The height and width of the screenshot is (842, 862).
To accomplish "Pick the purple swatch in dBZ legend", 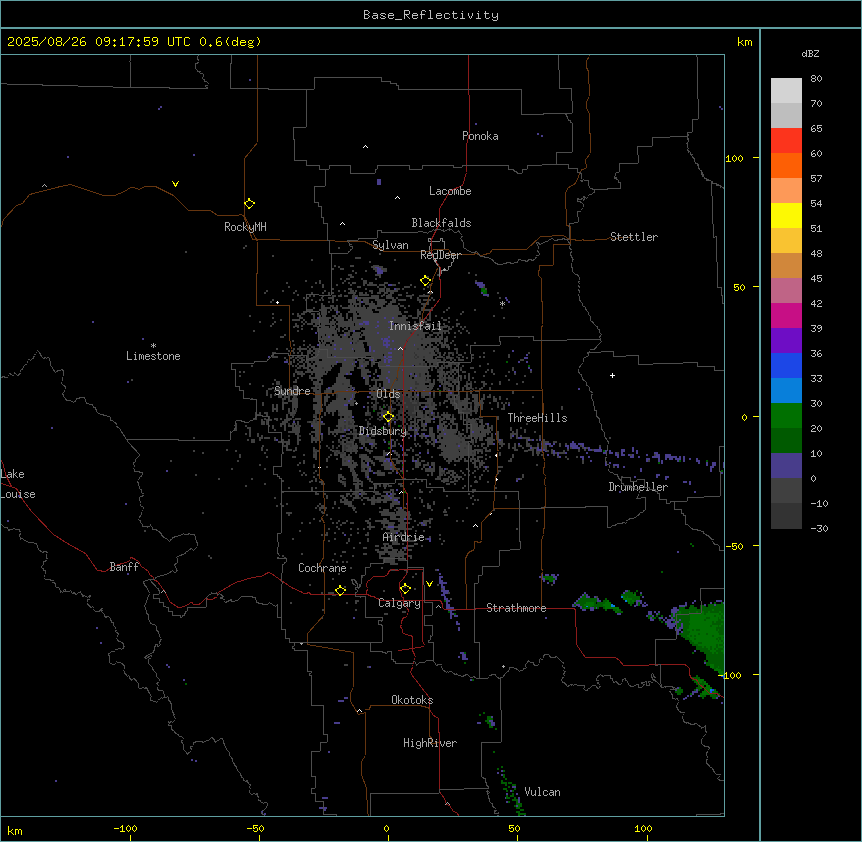I will tap(786, 340).
